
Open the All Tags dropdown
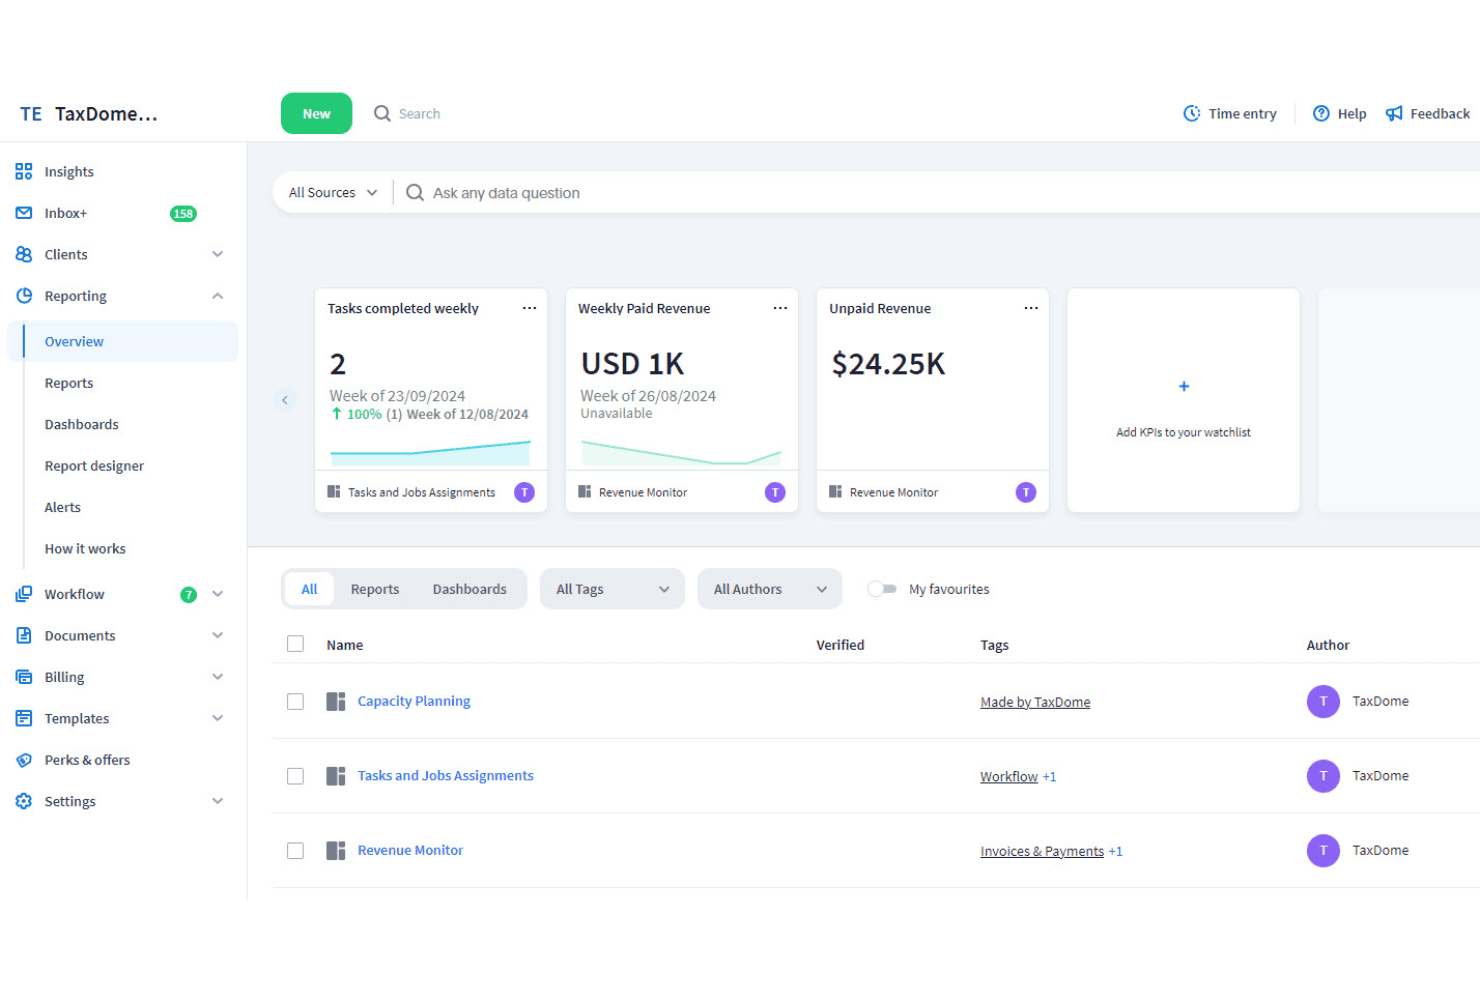(612, 589)
